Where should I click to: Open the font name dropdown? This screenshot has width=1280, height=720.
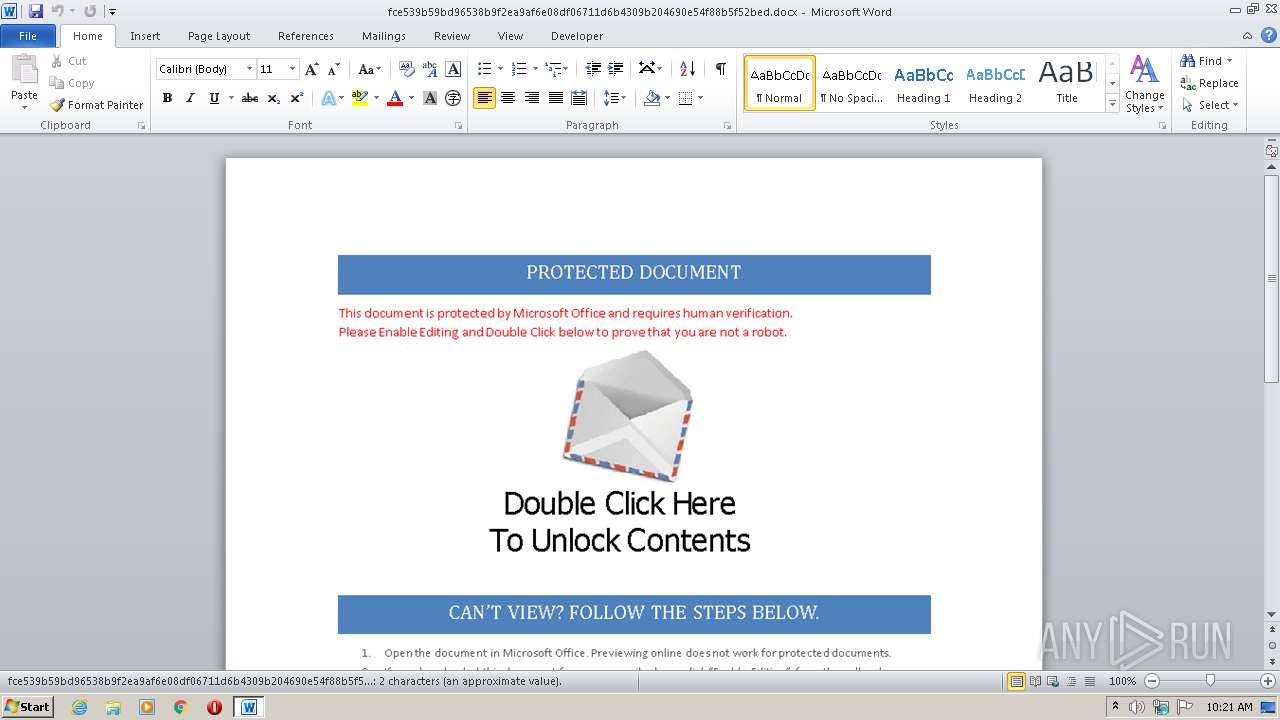click(x=249, y=69)
